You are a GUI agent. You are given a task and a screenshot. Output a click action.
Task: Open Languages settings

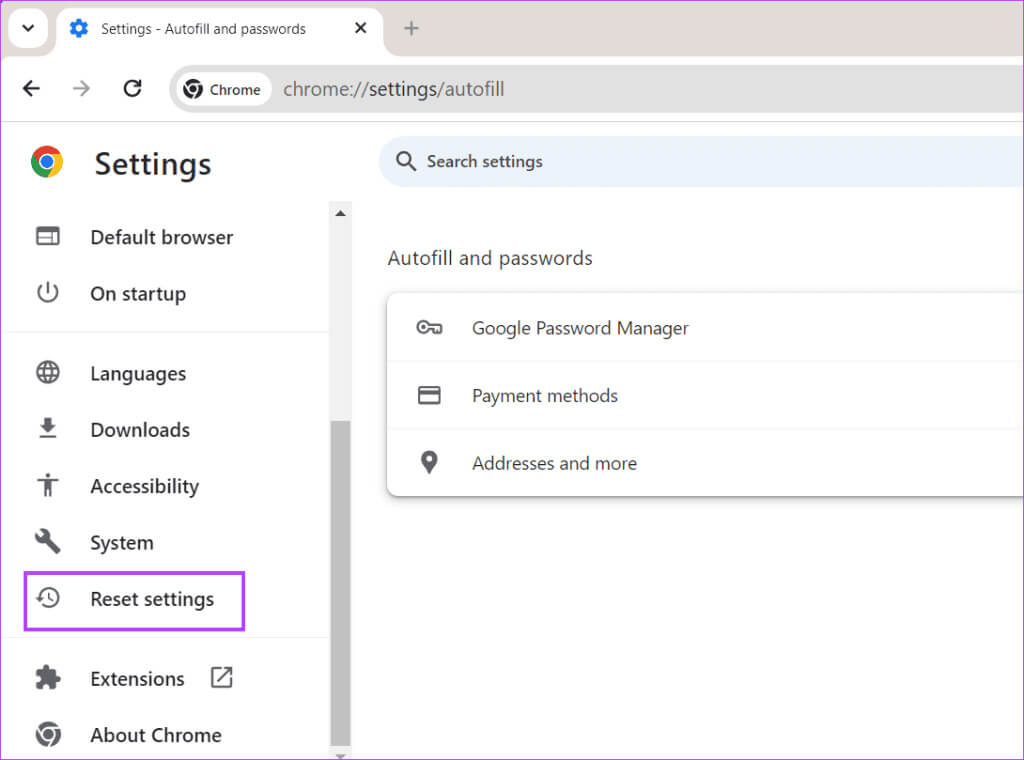(x=138, y=373)
